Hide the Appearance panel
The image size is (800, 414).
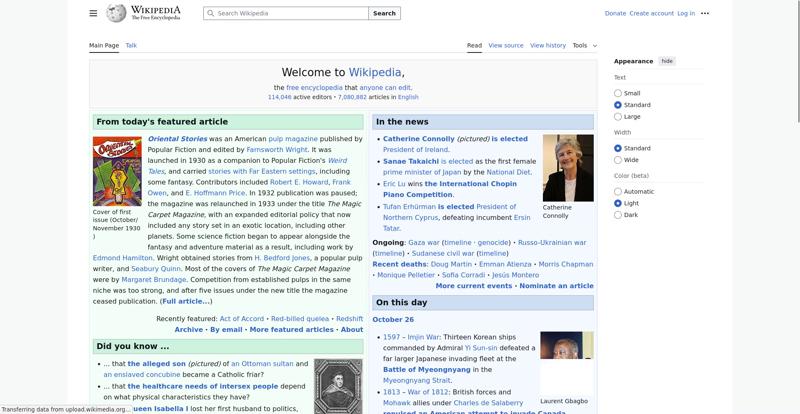coord(667,61)
